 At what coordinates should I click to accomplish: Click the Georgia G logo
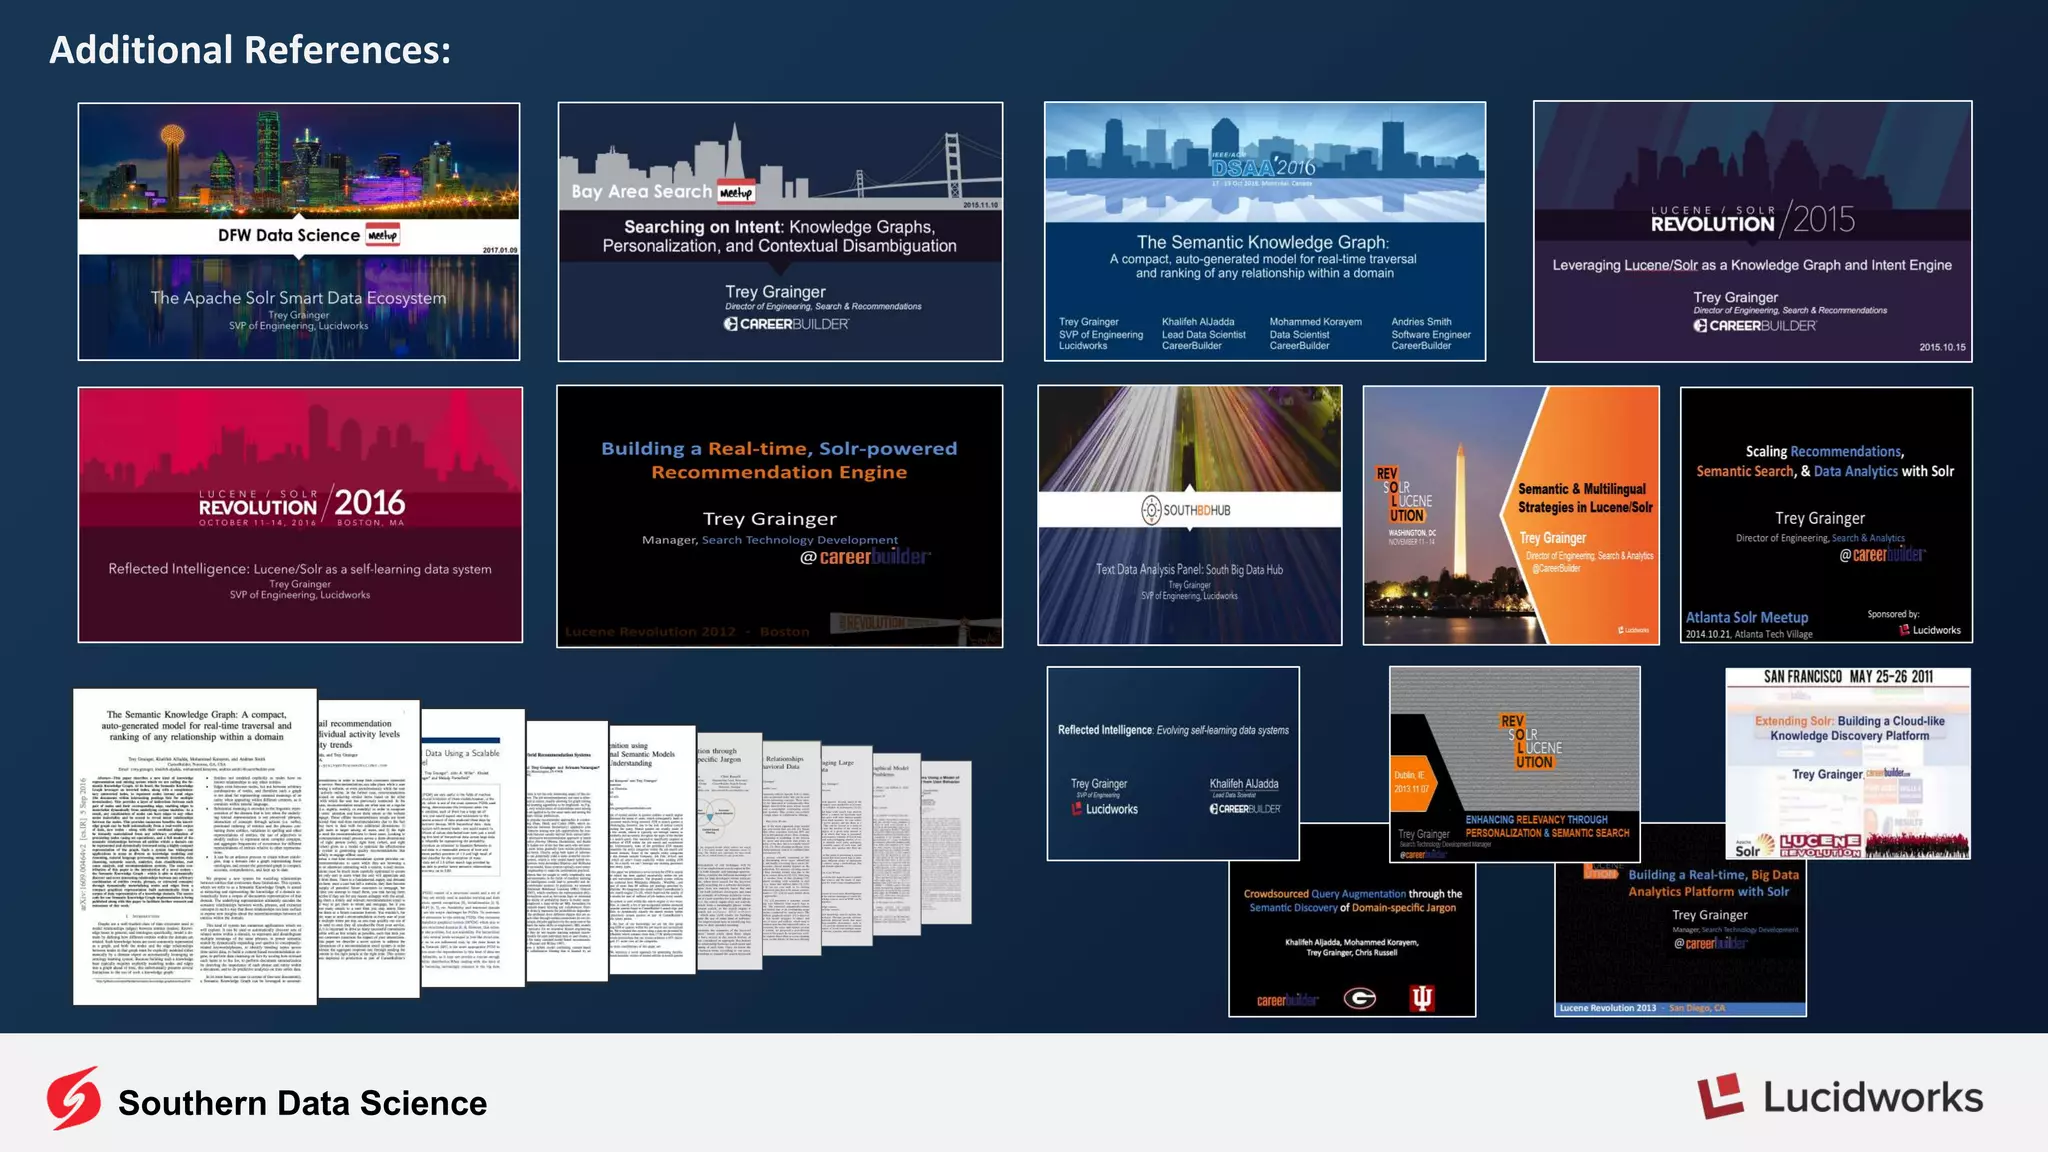click(1360, 998)
